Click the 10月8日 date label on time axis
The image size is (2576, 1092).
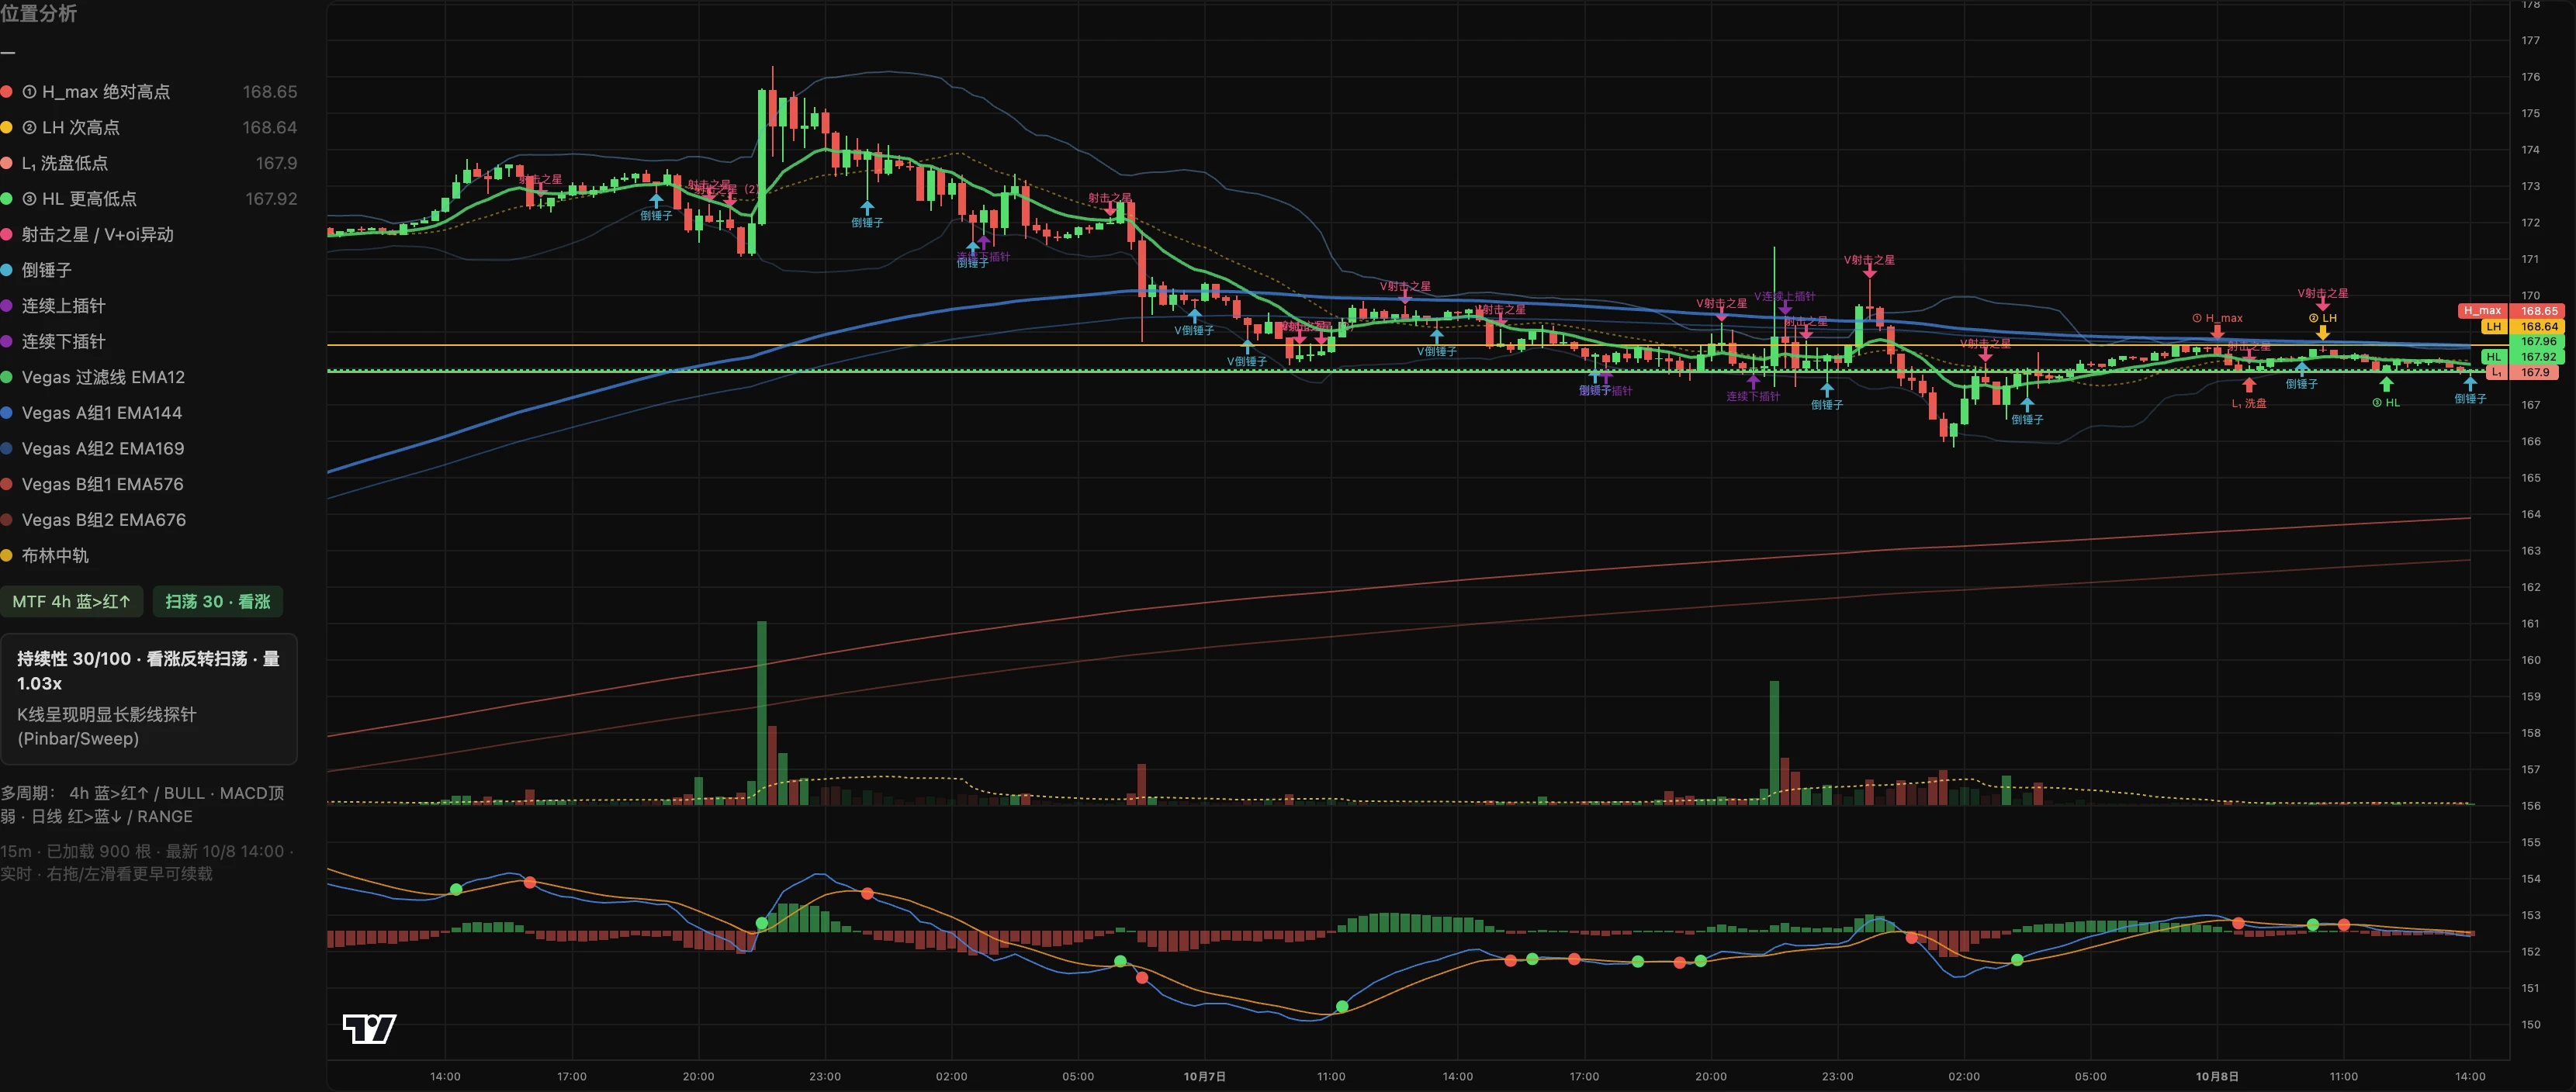(x=2217, y=1077)
